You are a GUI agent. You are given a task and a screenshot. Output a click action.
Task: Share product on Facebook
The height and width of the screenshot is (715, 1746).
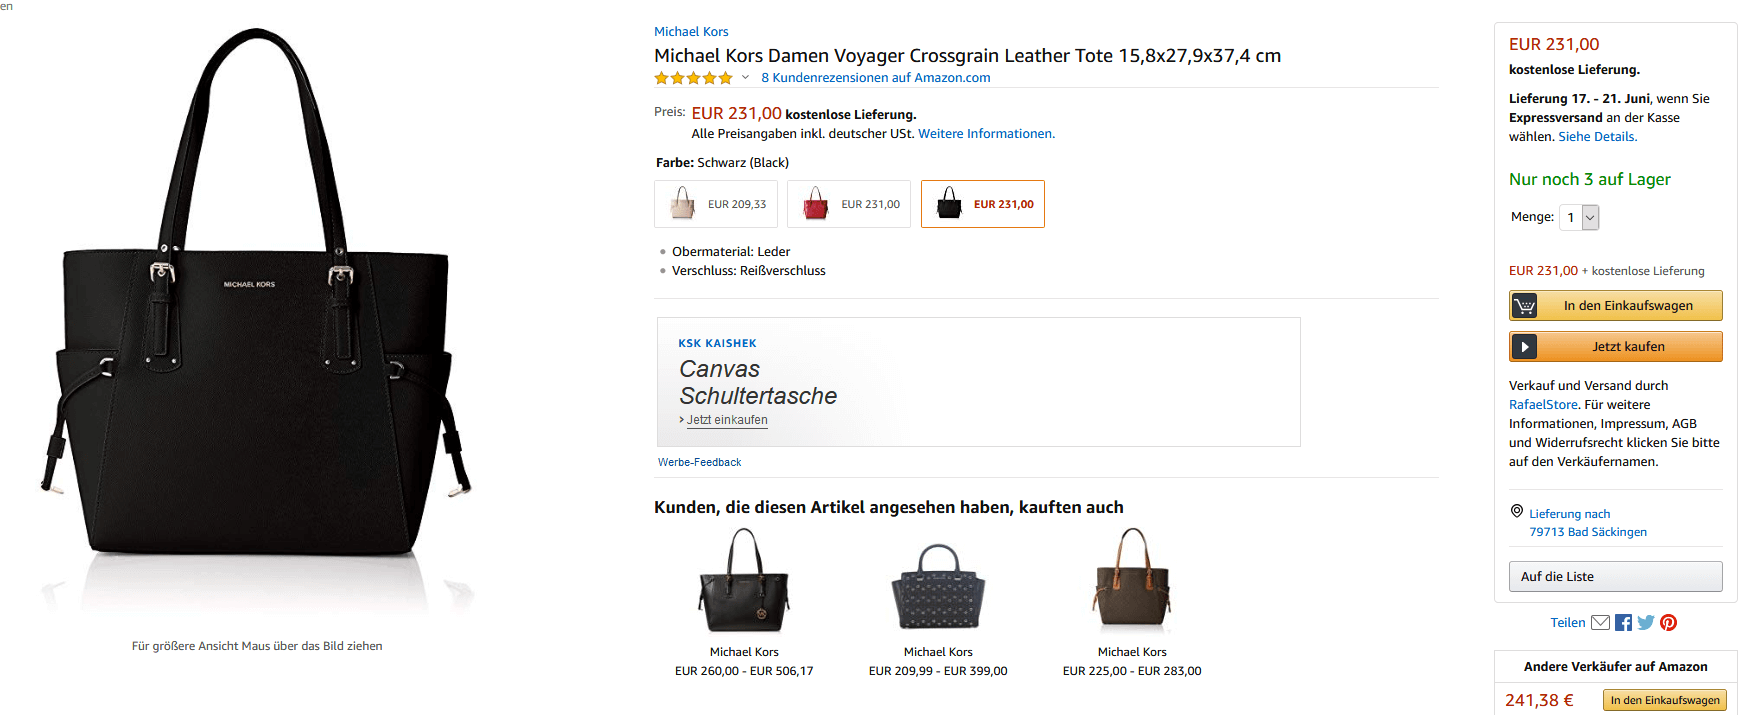(1623, 623)
